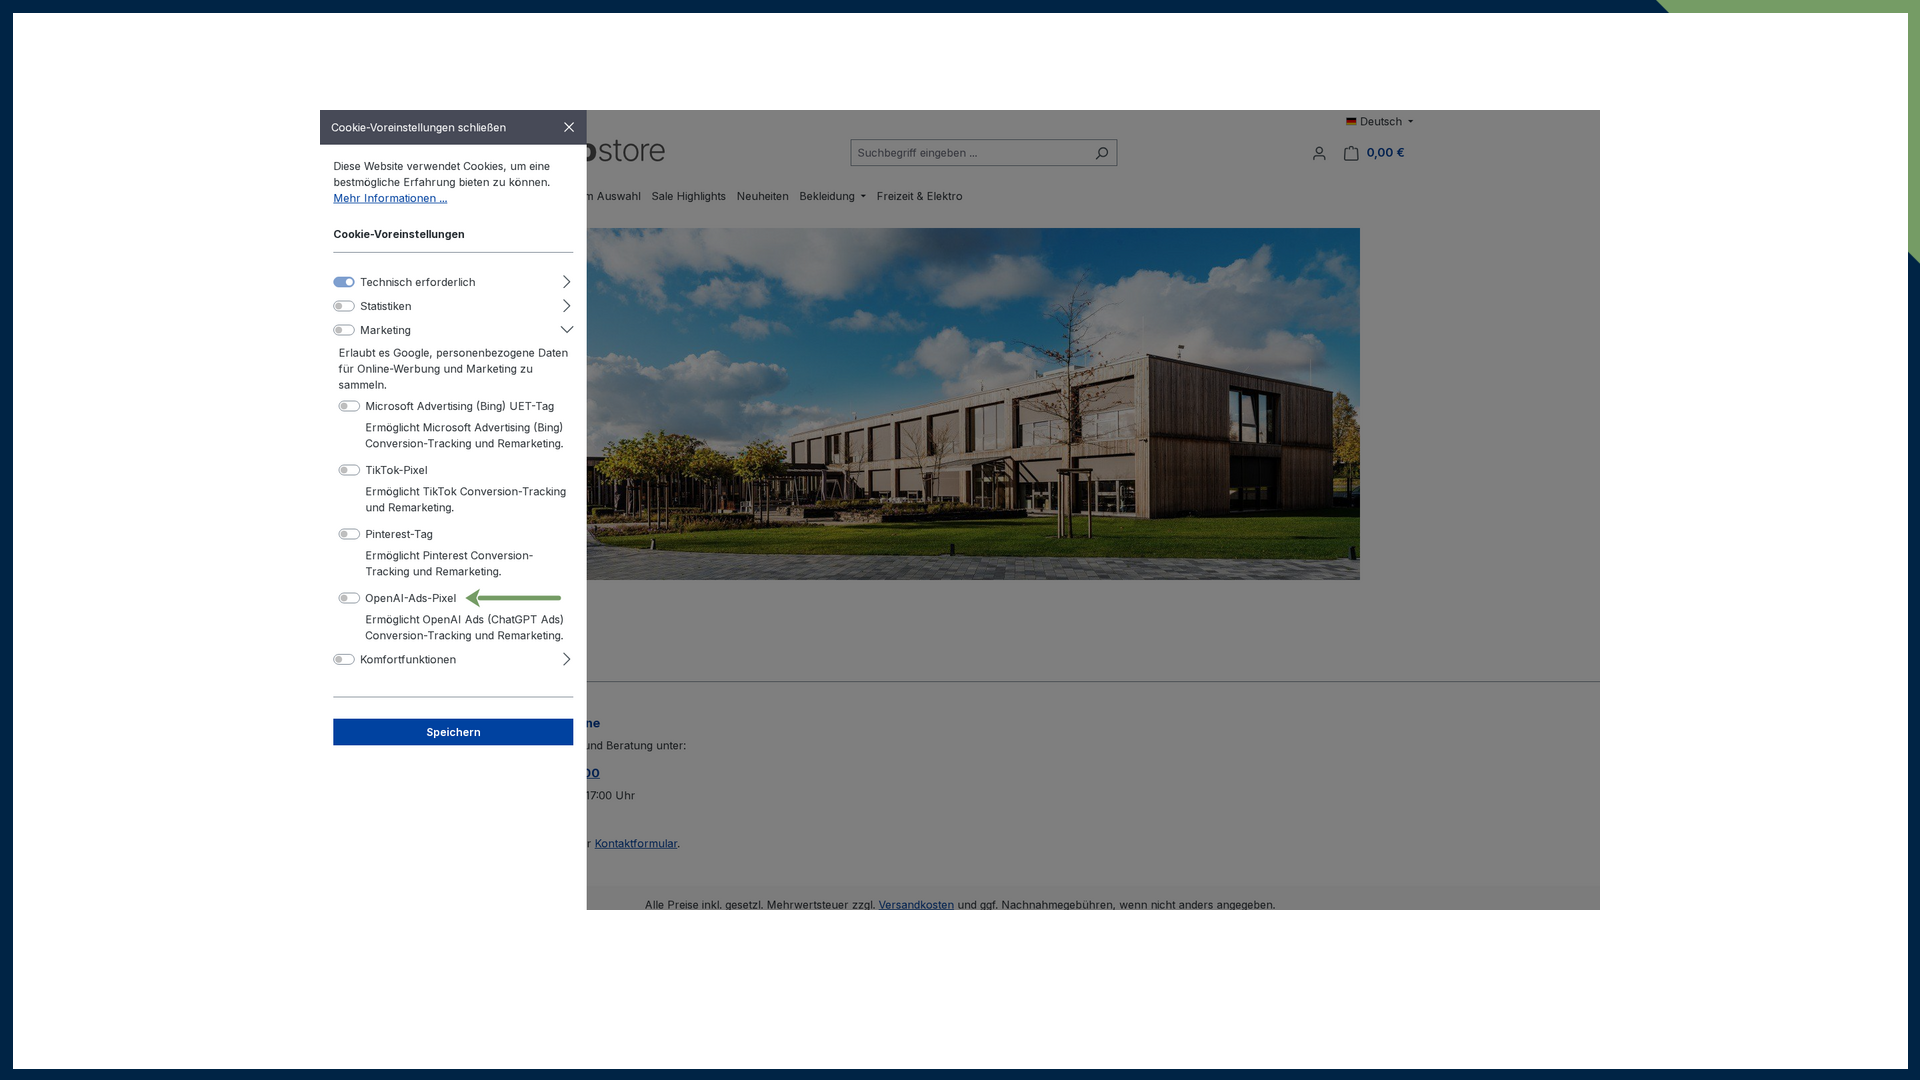
Task: Toggle the Statistiken cookie switch
Action: tap(344, 306)
